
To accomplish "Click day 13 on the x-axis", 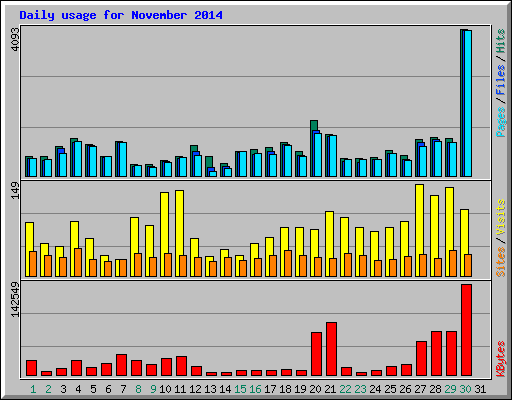I will click(x=210, y=389).
